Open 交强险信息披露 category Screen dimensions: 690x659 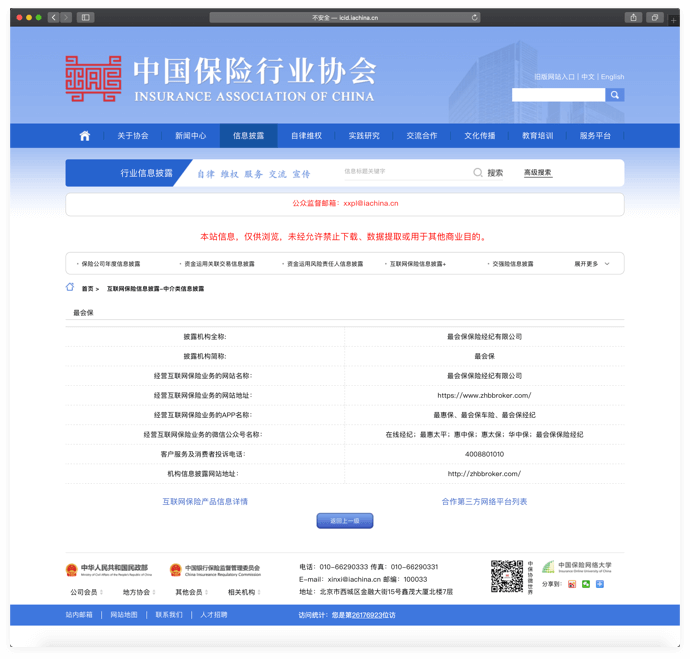point(513,264)
